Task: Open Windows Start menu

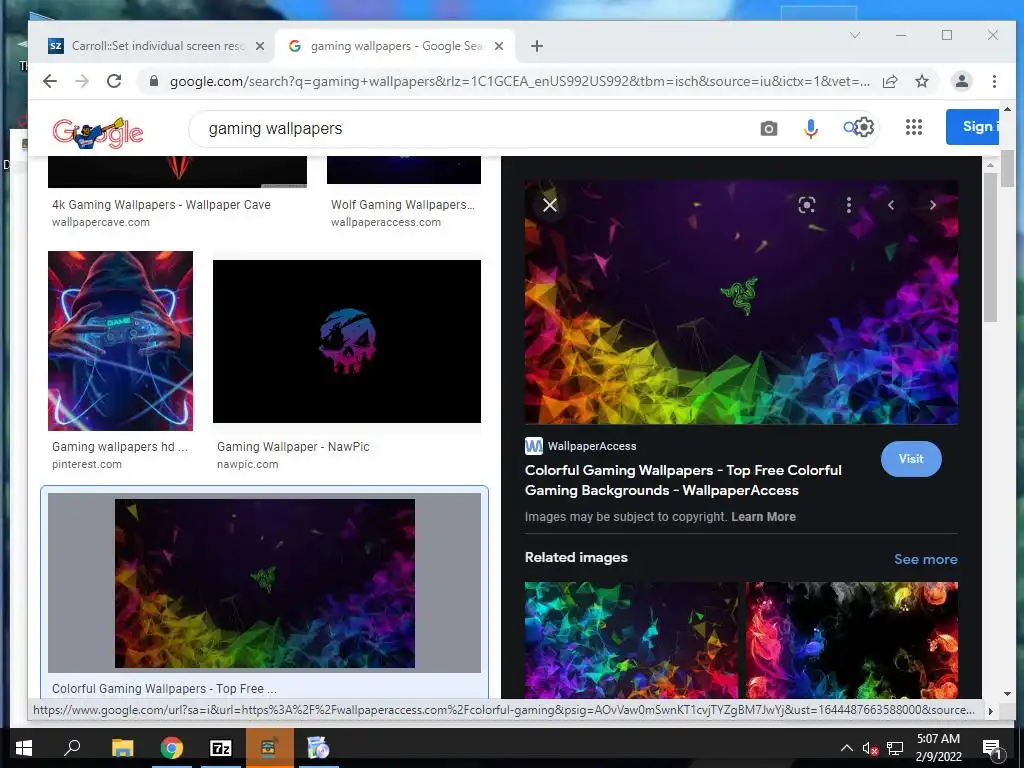Action: [x=24, y=748]
